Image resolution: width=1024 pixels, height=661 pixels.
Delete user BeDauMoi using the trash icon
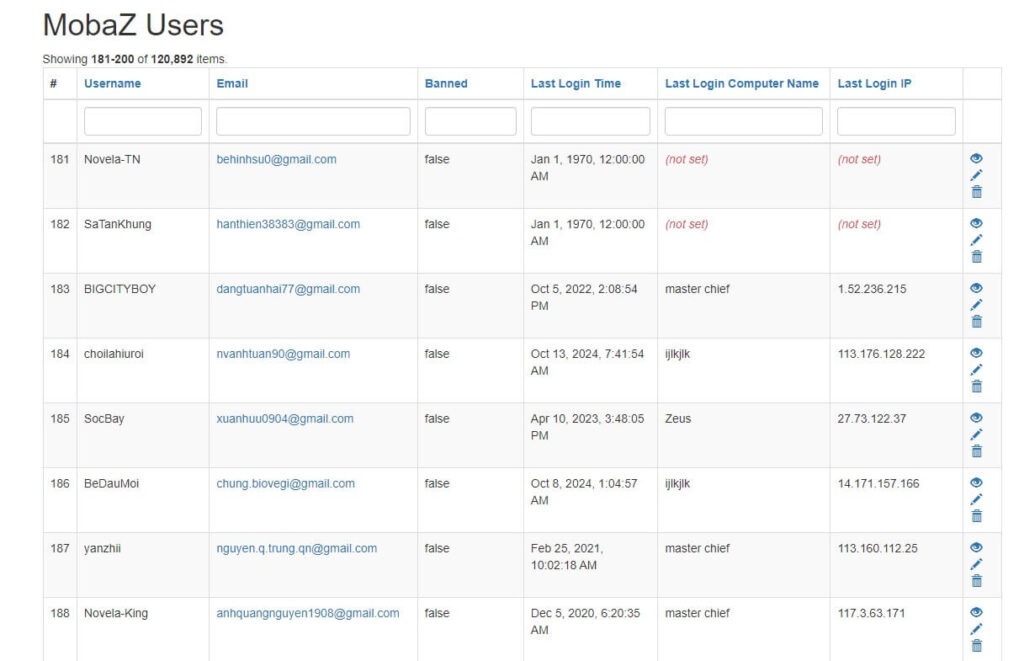[x=976, y=516]
